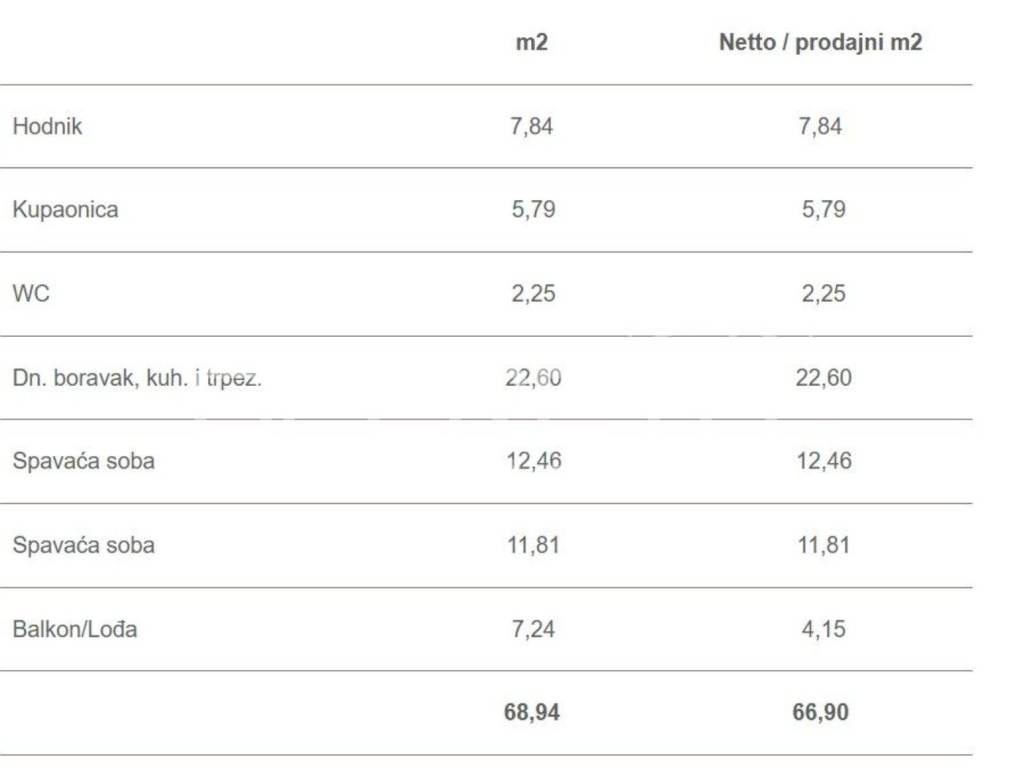Select 7,84 in the Netto column

[820, 126]
